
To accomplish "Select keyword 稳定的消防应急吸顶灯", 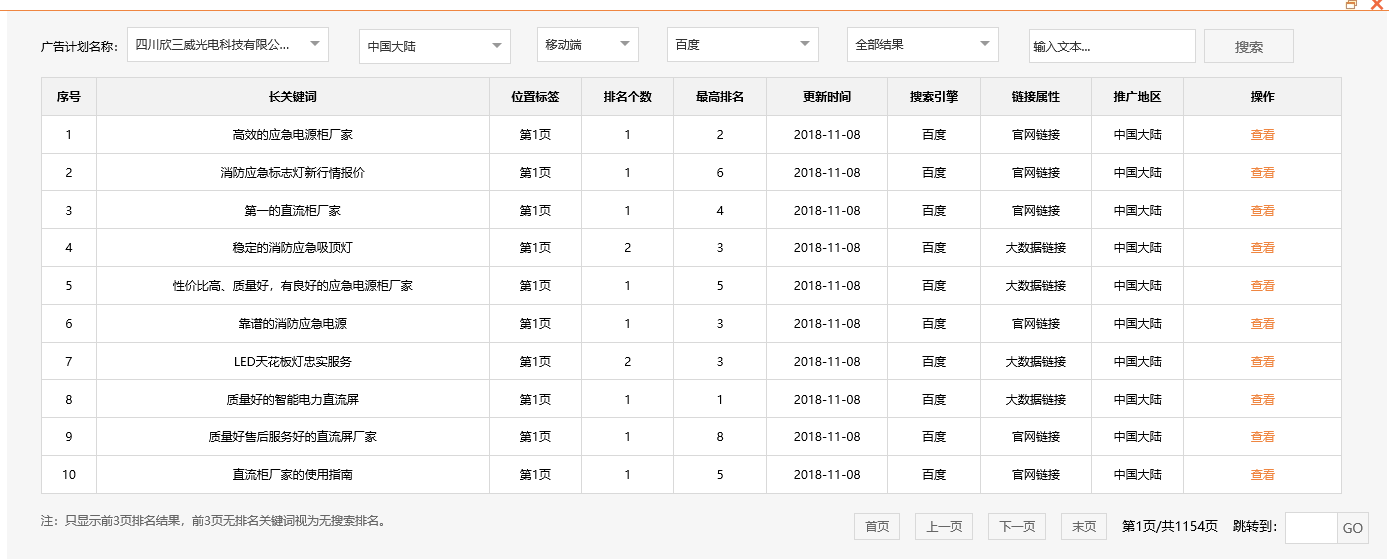I will (x=293, y=248).
